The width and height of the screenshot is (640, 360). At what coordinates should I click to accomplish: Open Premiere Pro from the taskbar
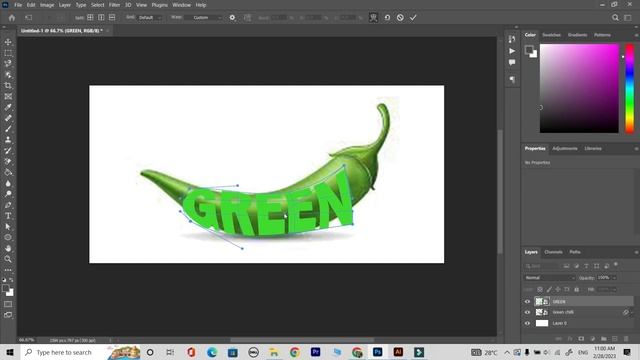pos(315,352)
